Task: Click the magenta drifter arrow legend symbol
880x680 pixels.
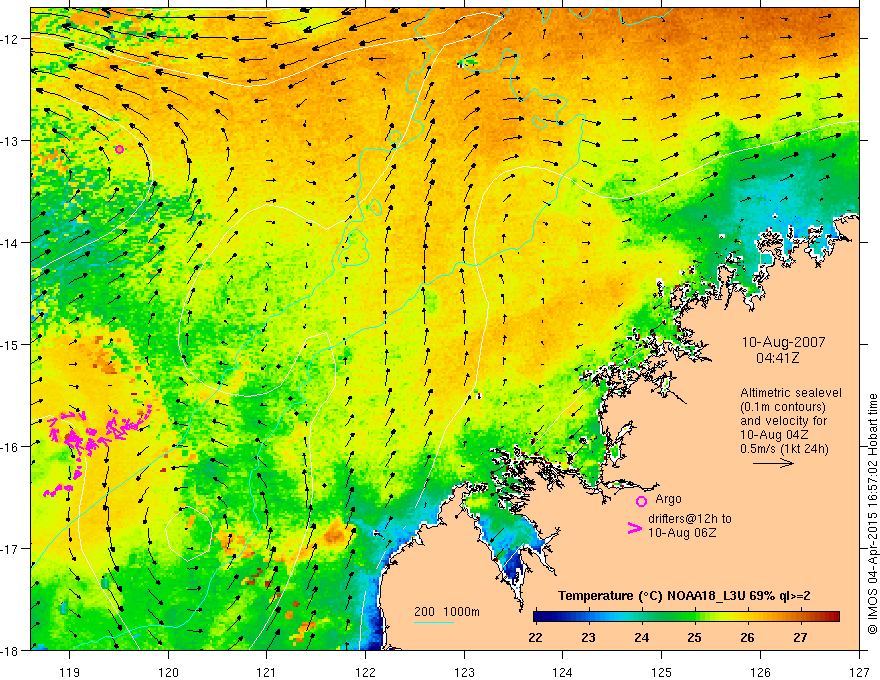Action: tap(634, 528)
